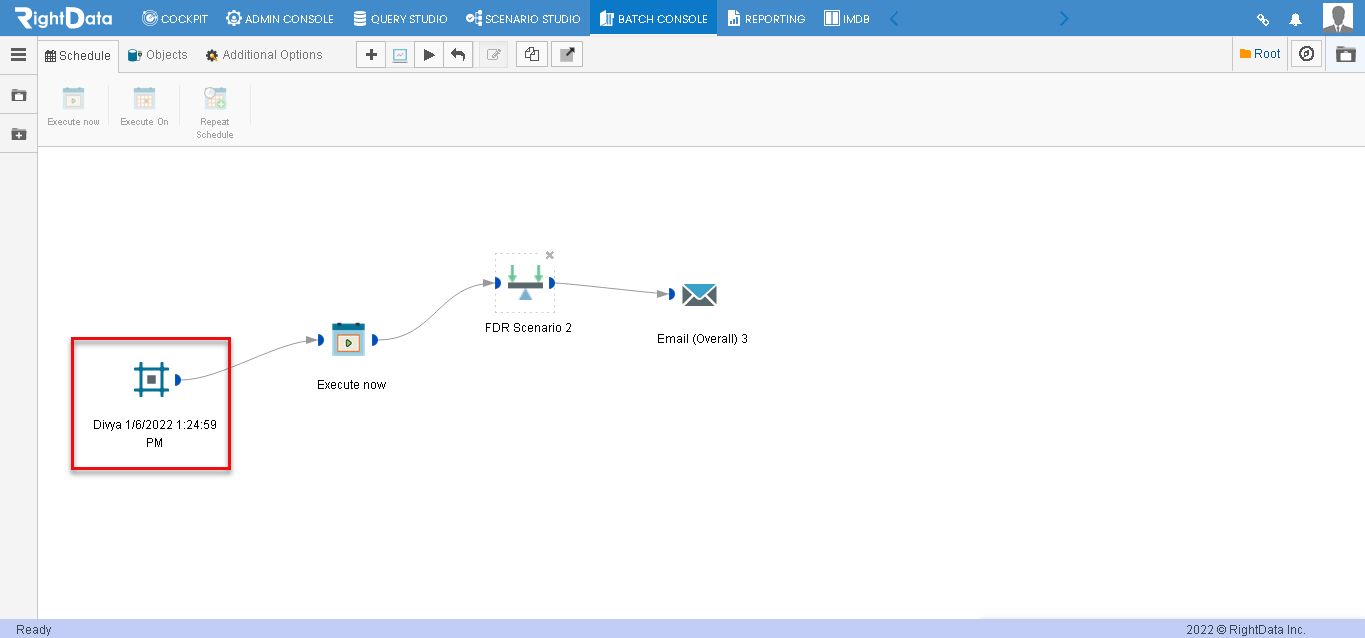The width and height of the screenshot is (1365, 638).
Task: Click the play (run) toolbar icon
Action: click(x=429, y=55)
